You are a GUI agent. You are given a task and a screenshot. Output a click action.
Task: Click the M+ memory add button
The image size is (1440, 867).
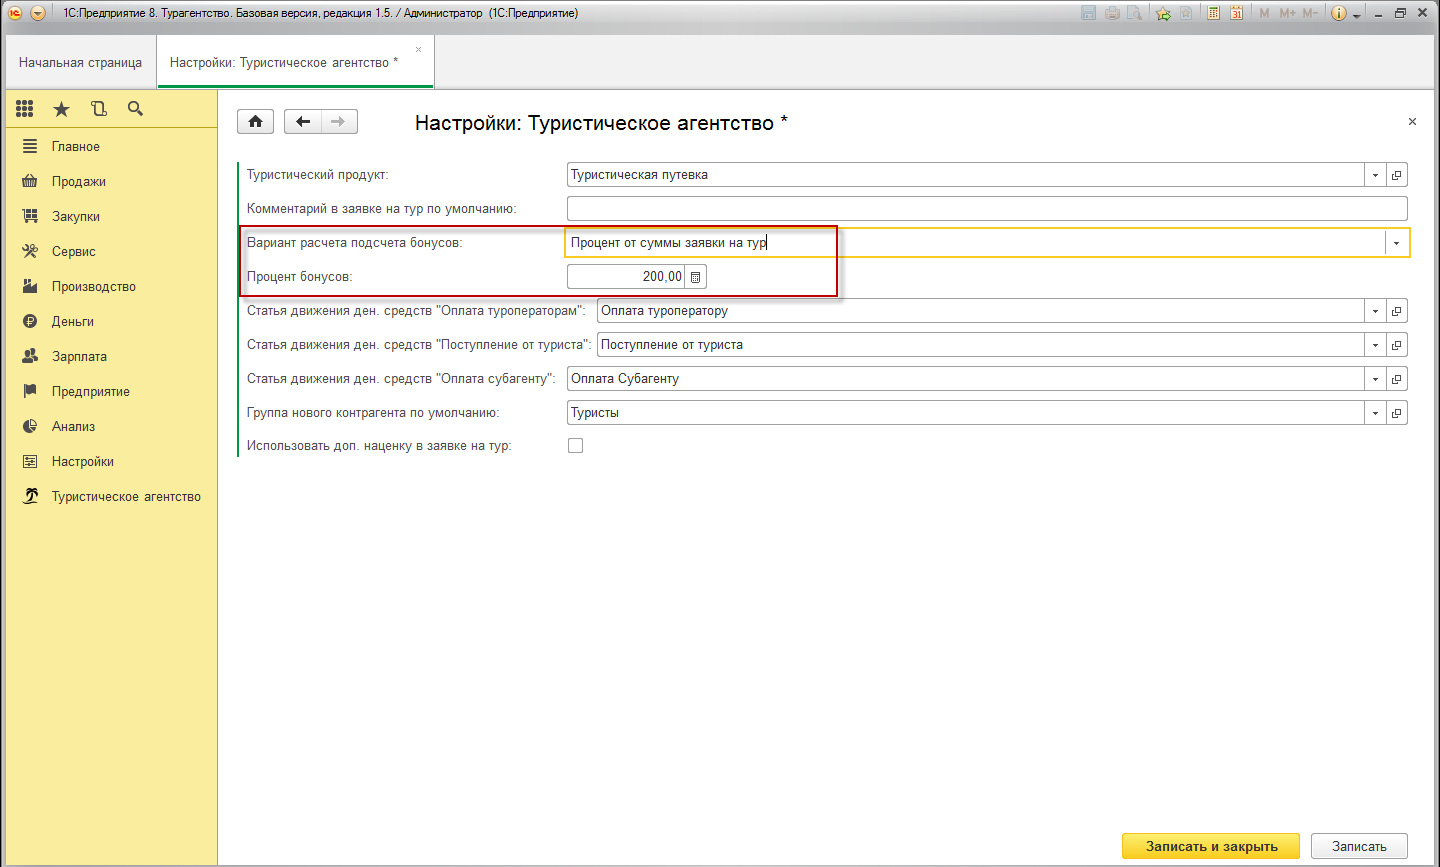pos(1287,13)
